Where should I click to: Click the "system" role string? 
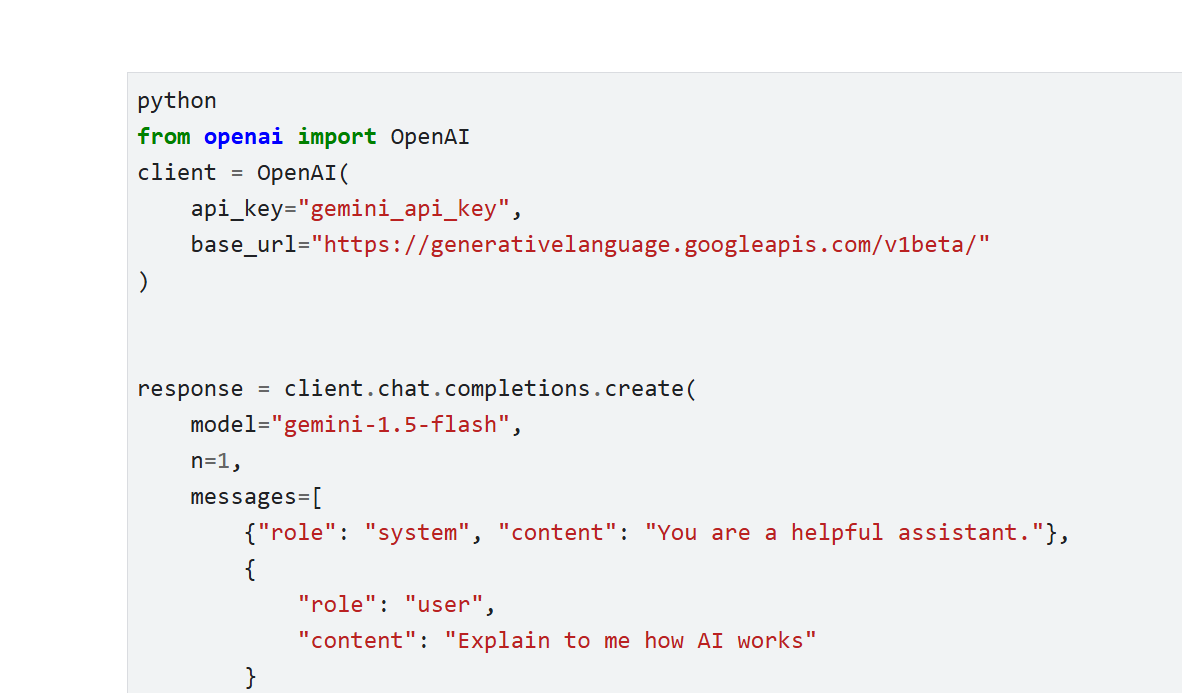coord(417,533)
